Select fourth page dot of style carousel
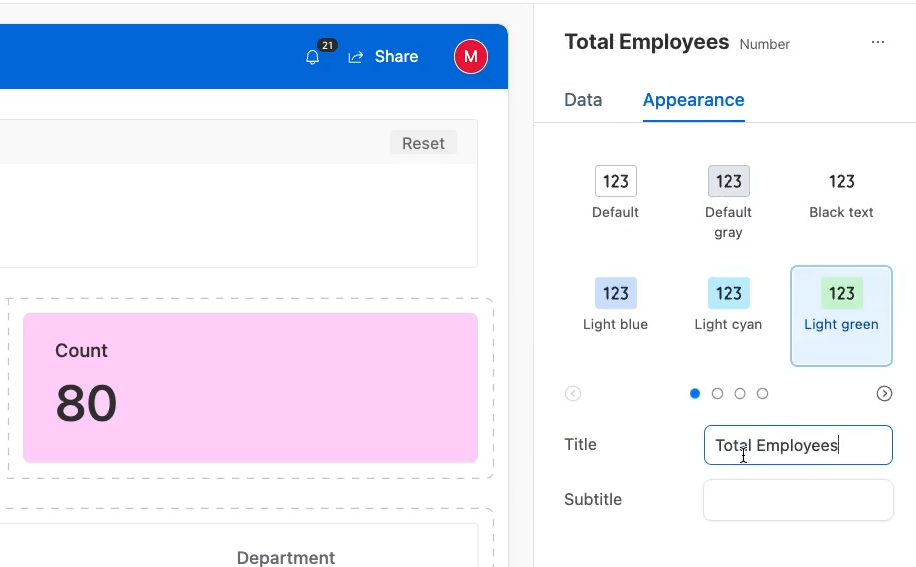916x567 pixels. (762, 394)
